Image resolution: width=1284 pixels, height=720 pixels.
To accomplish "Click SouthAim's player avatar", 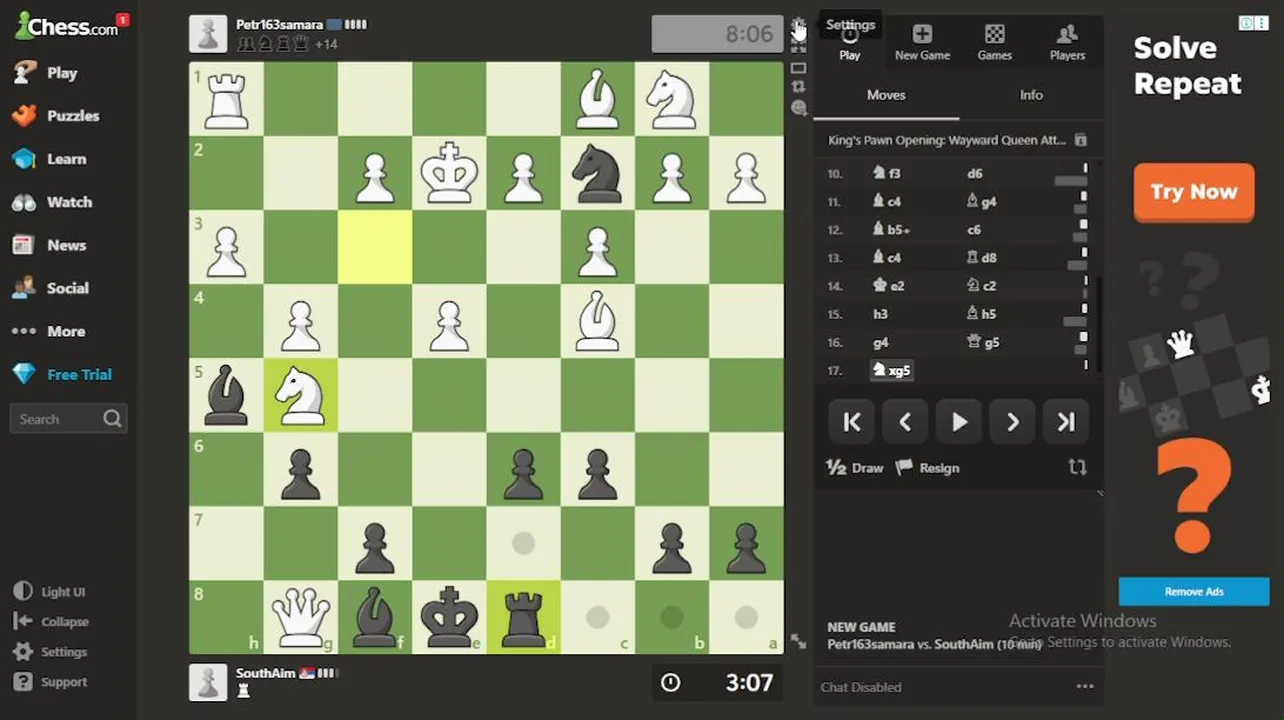I will 208,682.
